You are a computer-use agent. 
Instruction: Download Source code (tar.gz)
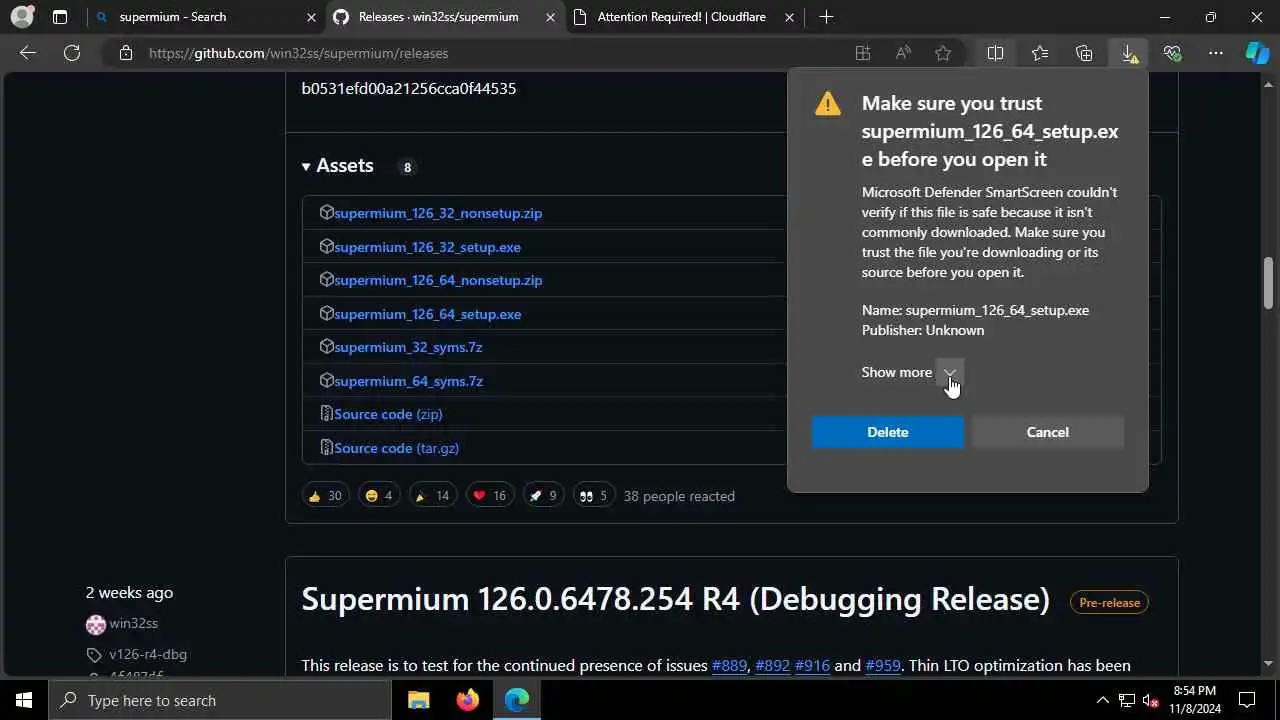[396, 448]
